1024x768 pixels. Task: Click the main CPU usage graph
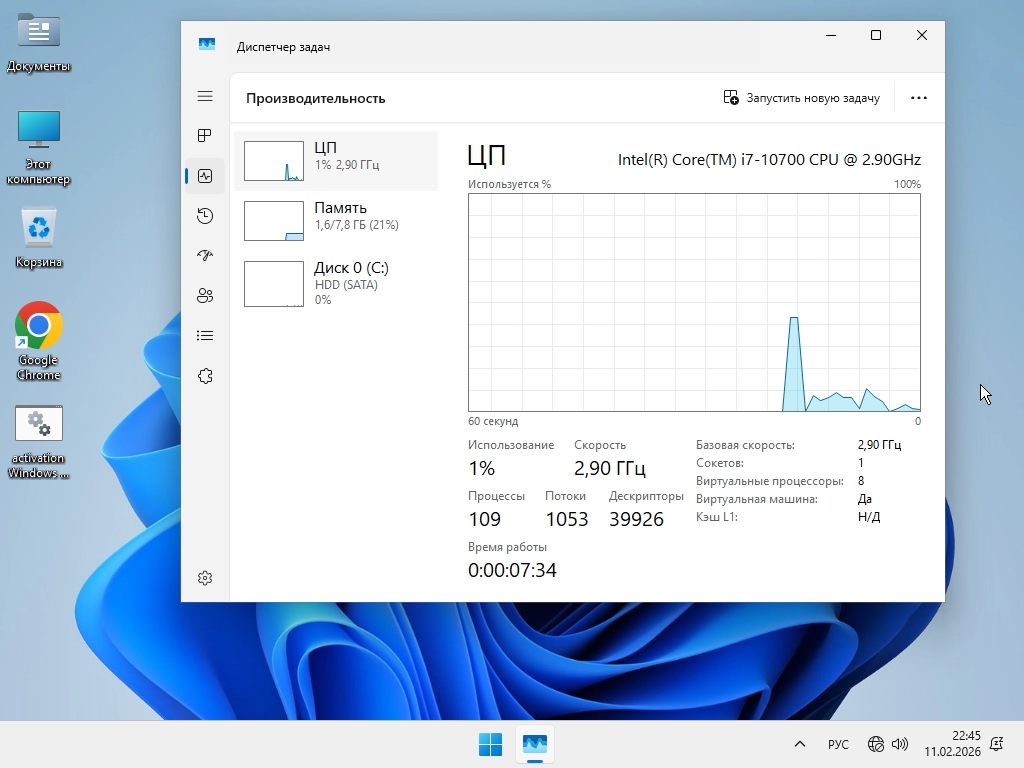pos(694,302)
